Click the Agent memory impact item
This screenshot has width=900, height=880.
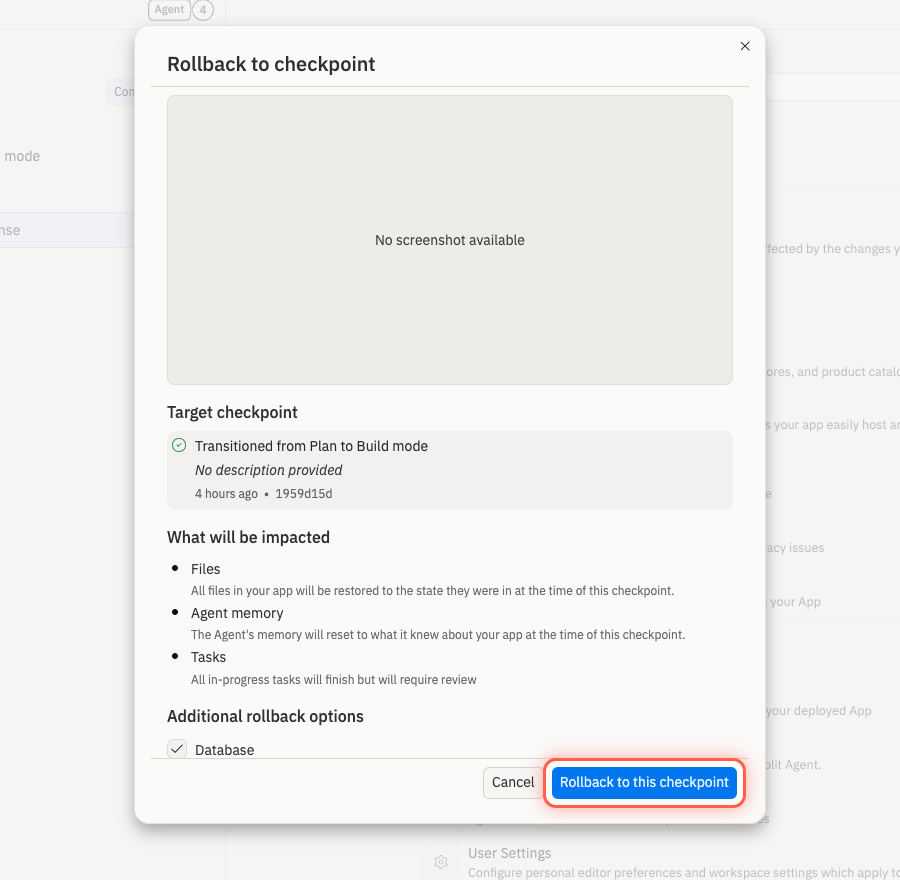[237, 613]
